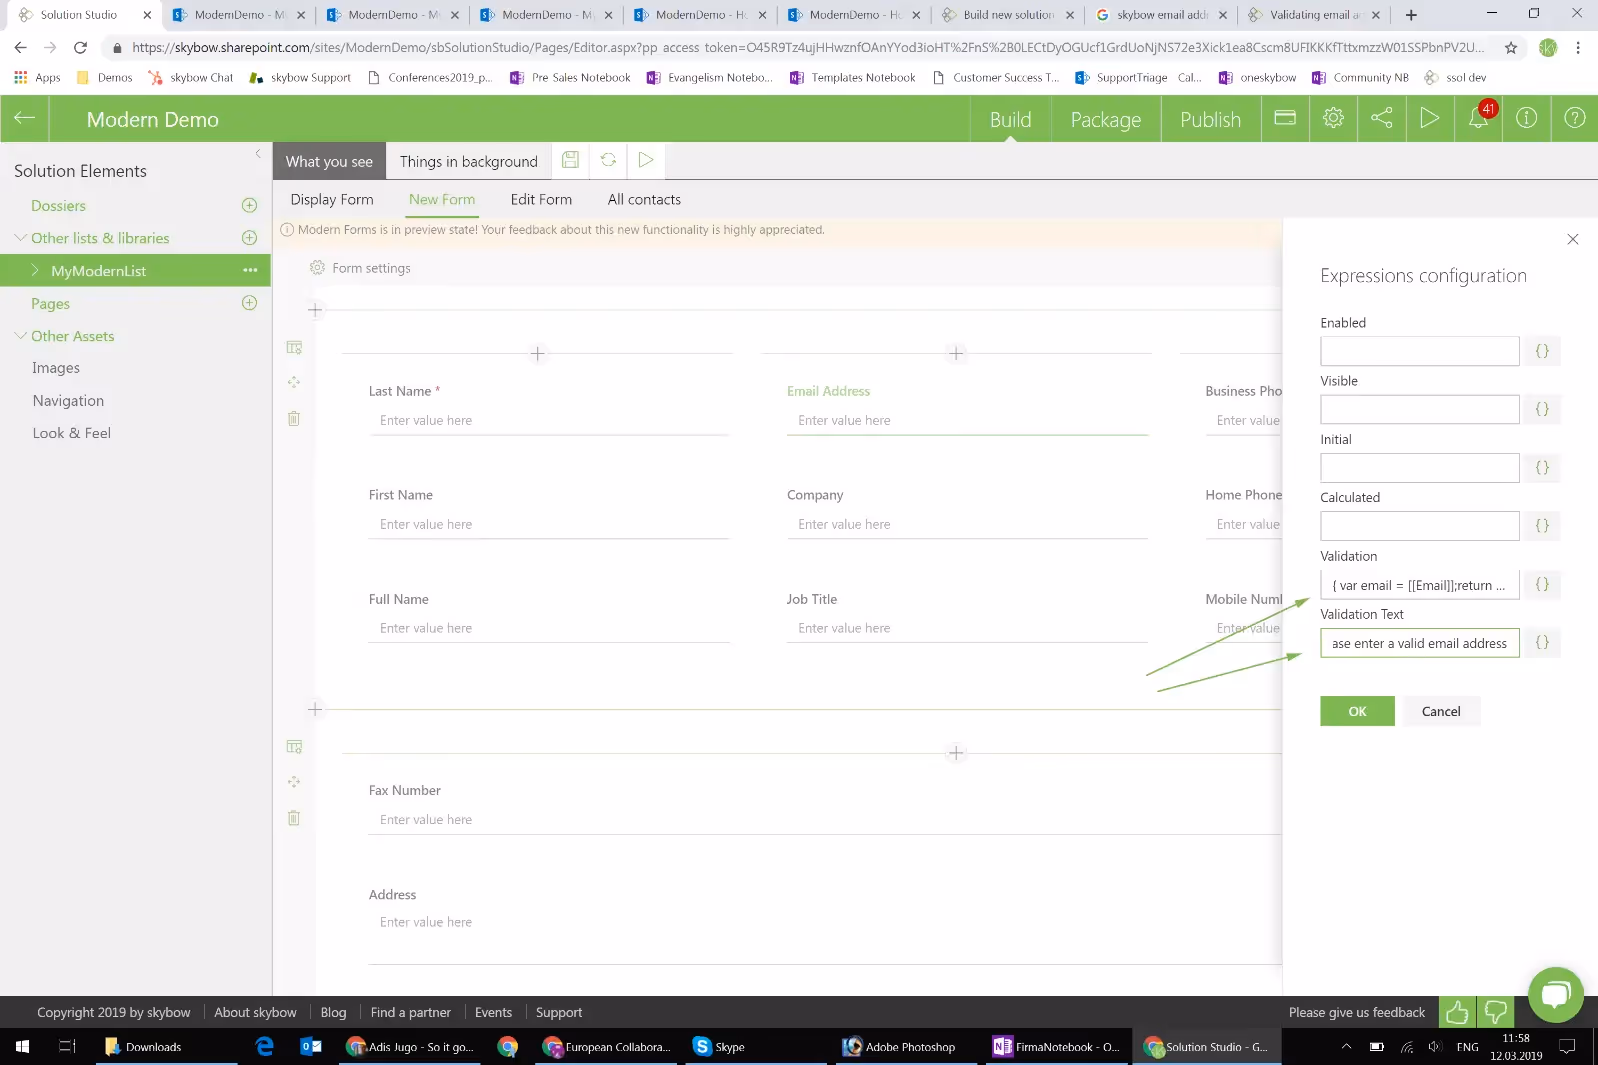Open the chat bubble widget

click(1556, 994)
